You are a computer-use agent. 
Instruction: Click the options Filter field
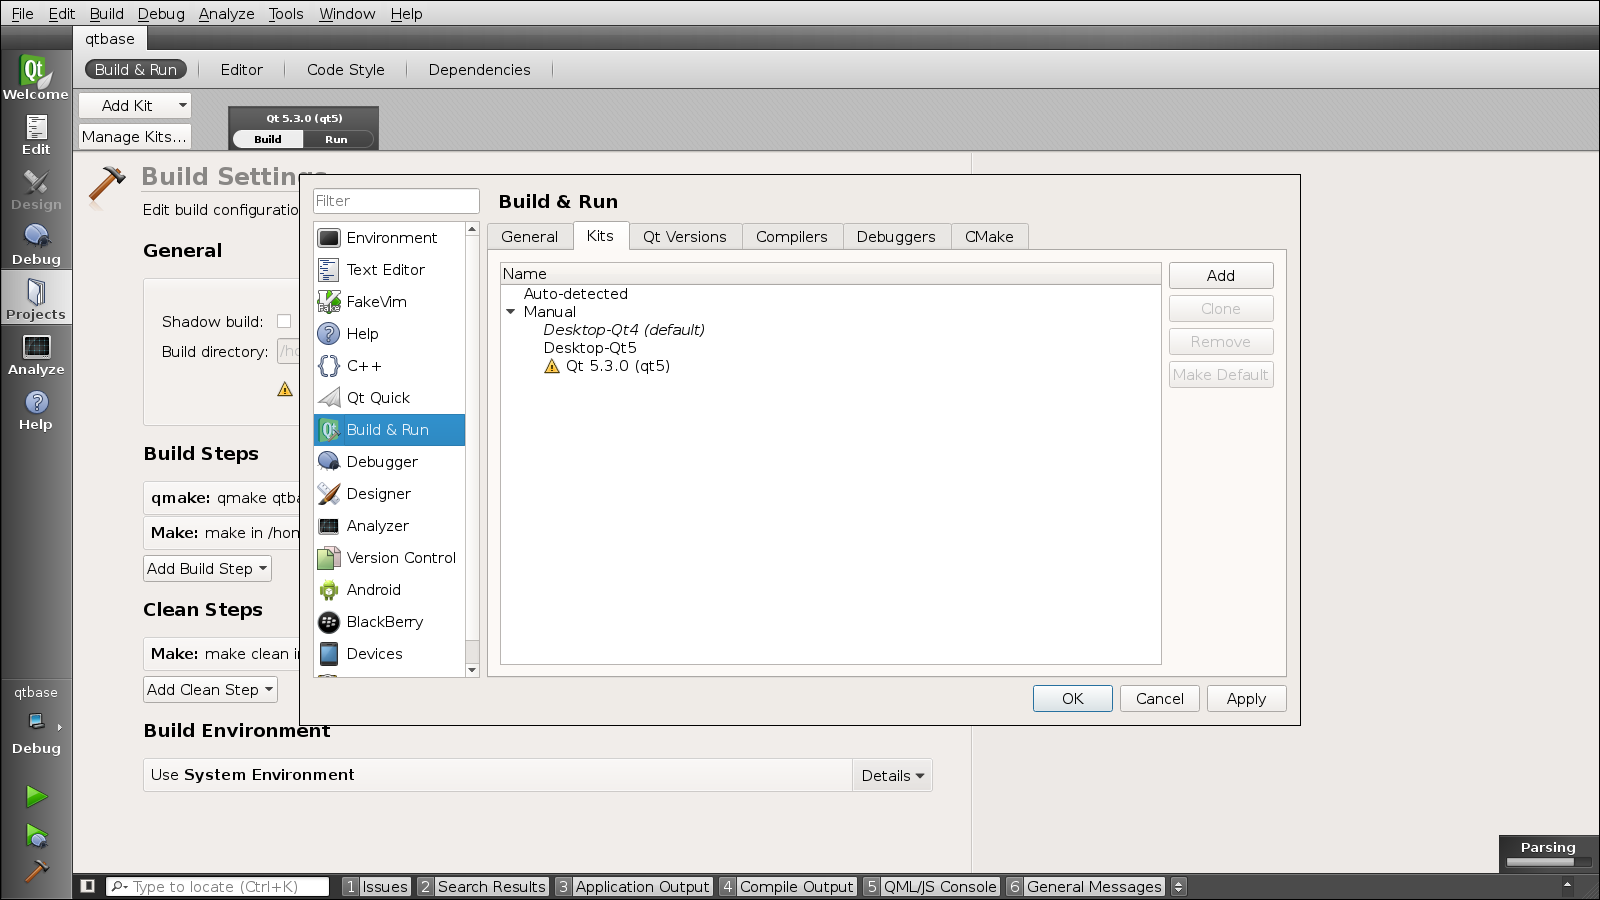click(396, 201)
